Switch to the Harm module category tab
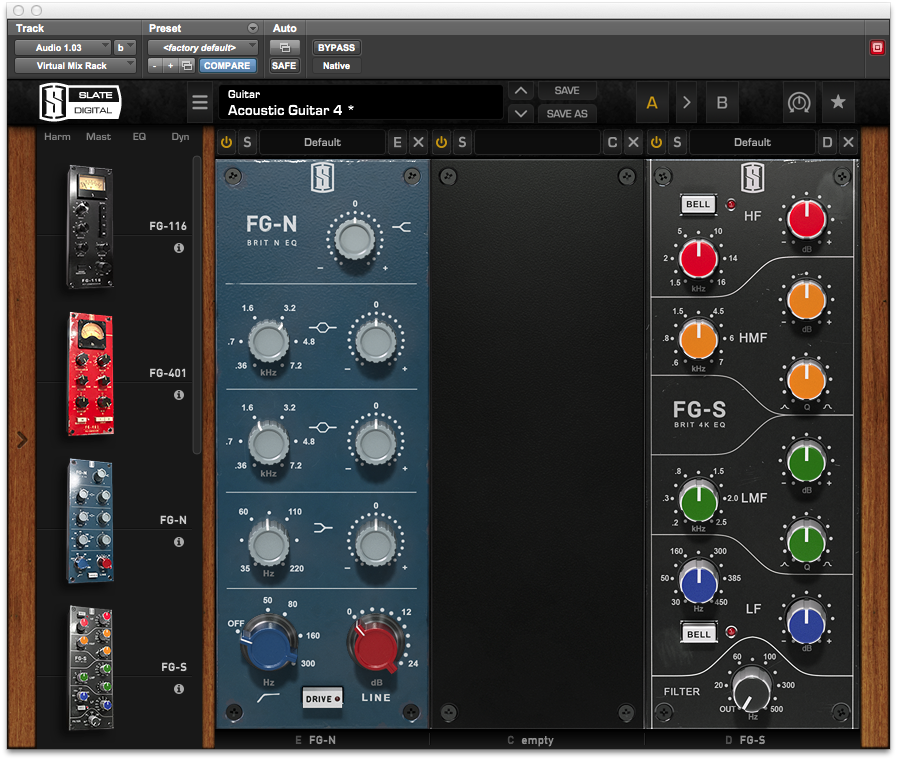 [57, 137]
